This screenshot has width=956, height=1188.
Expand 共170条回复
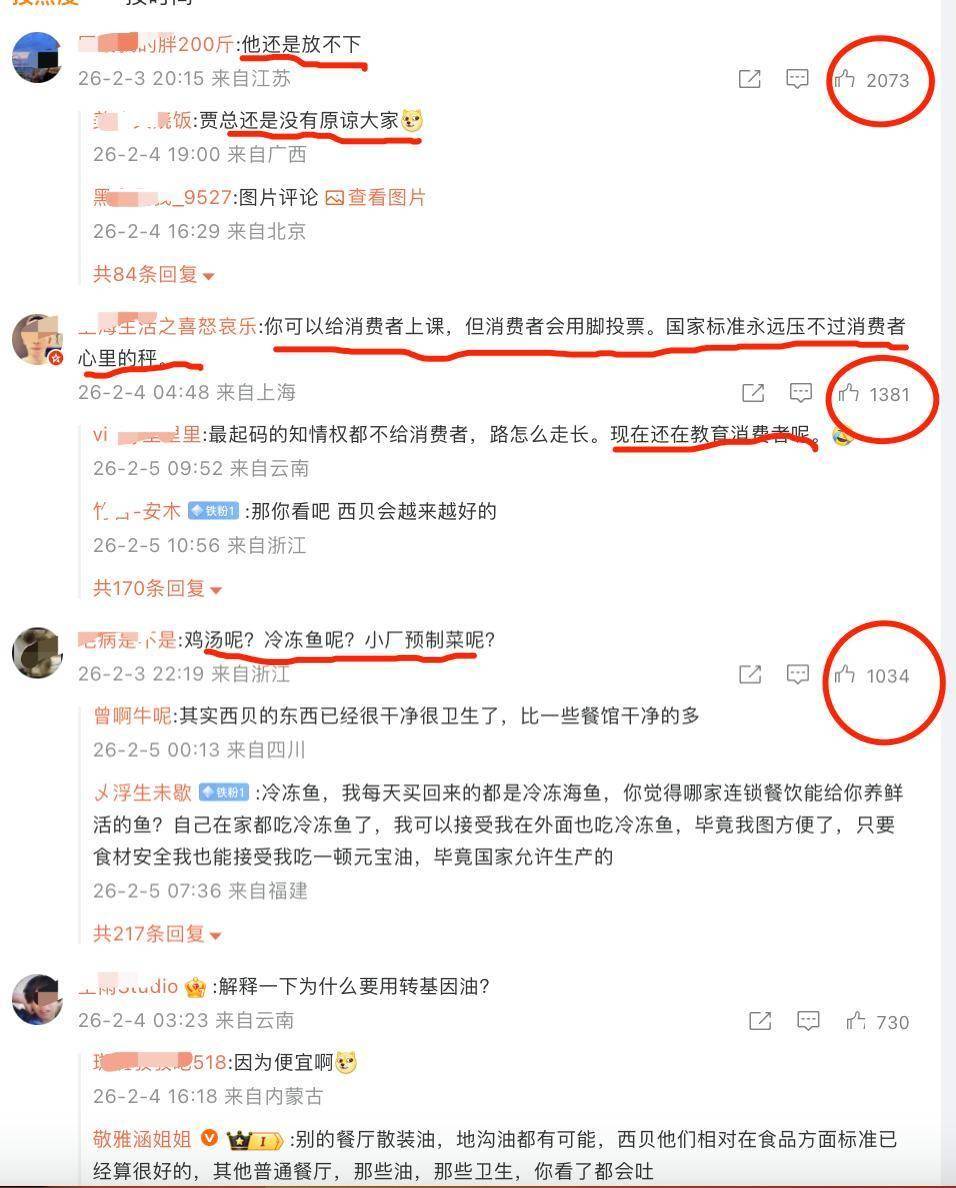coord(157,588)
